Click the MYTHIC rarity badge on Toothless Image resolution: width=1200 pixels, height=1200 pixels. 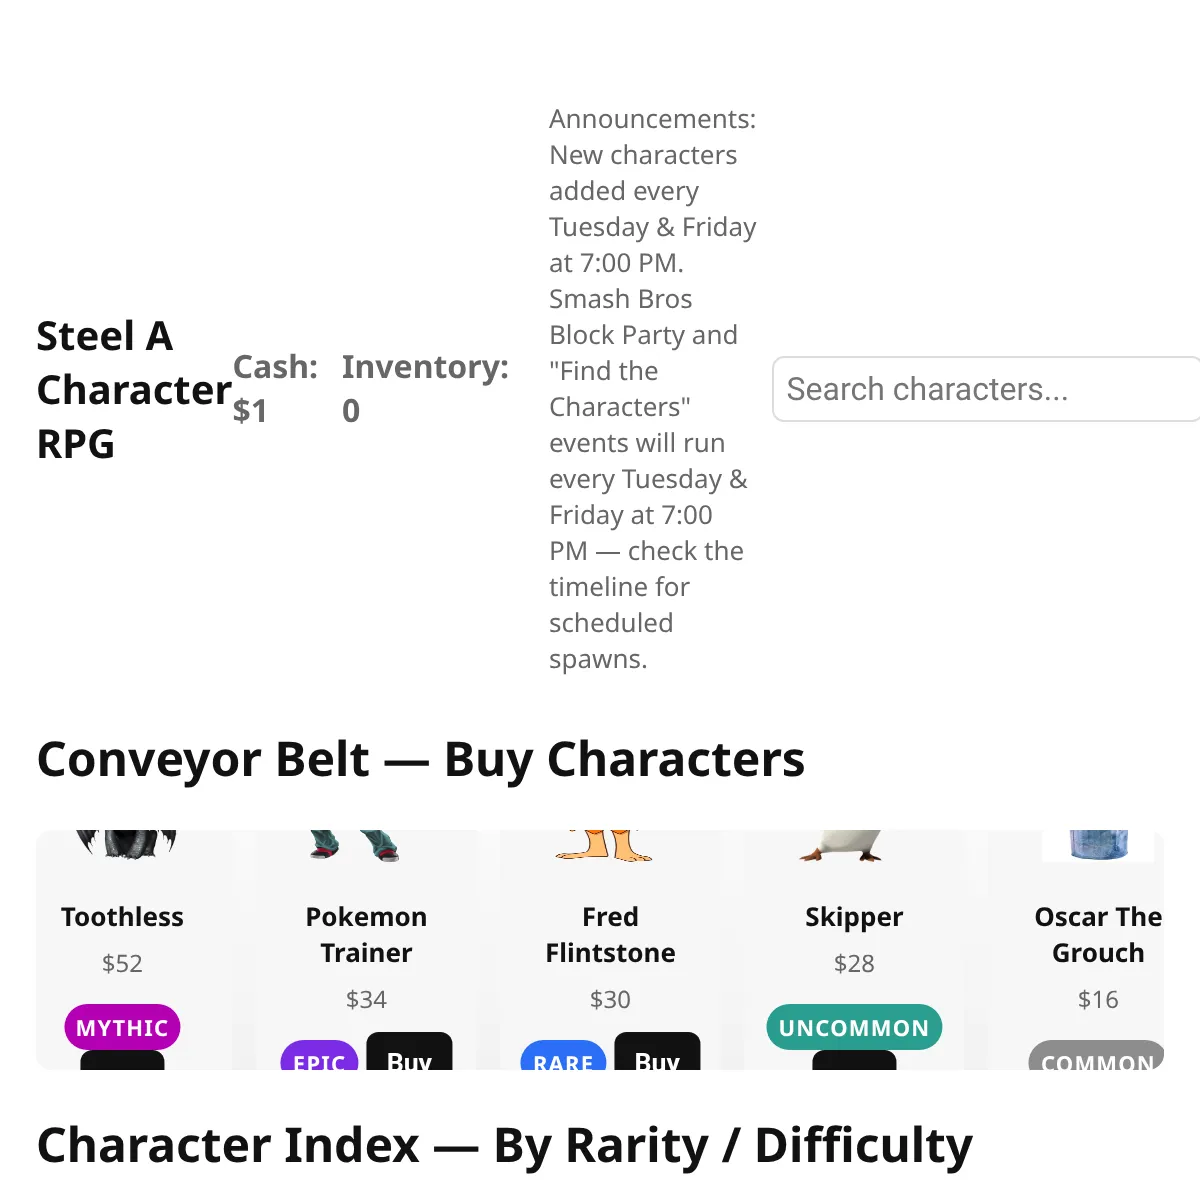click(122, 1027)
